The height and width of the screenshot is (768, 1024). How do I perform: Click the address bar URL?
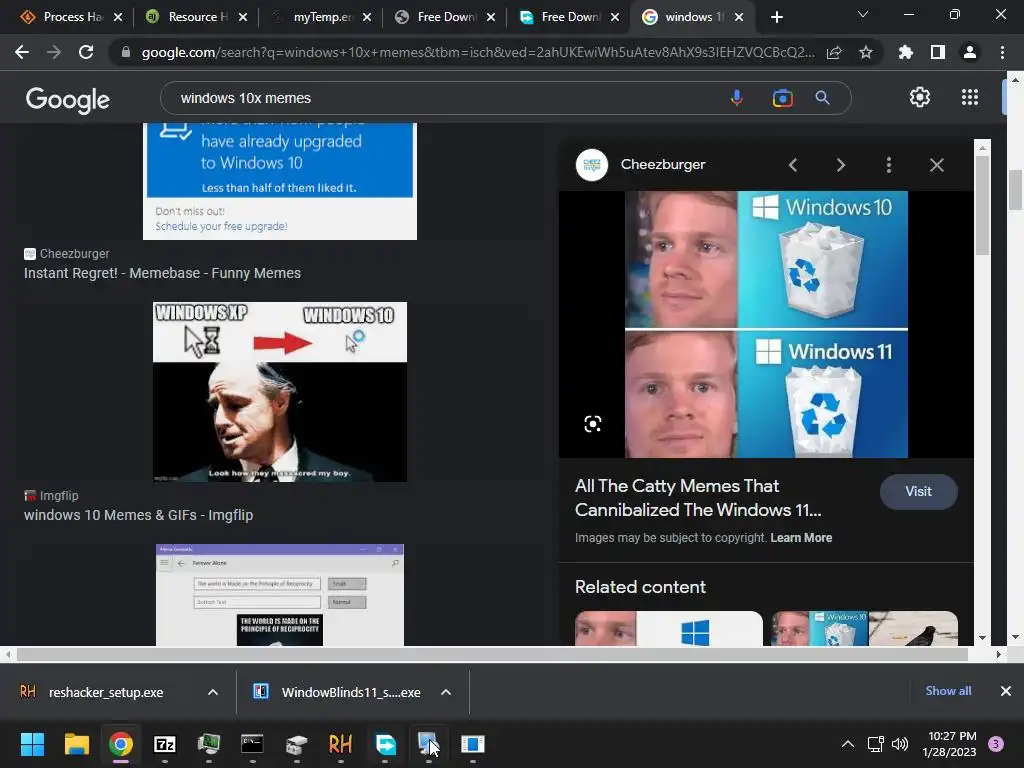477,52
